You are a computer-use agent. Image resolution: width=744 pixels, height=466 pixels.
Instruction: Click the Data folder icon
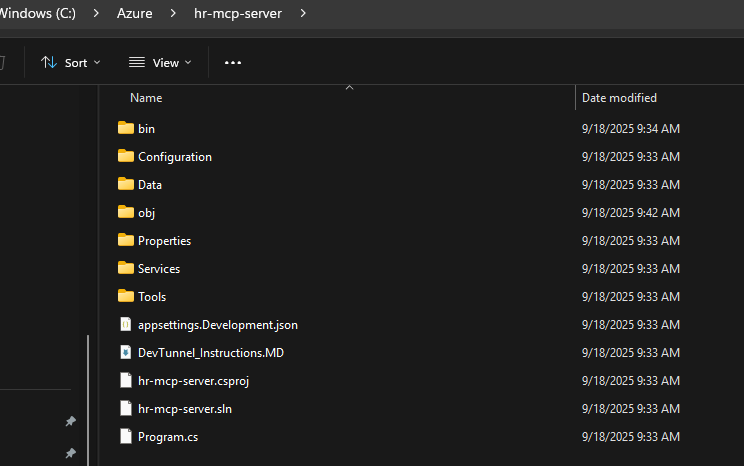pos(125,184)
